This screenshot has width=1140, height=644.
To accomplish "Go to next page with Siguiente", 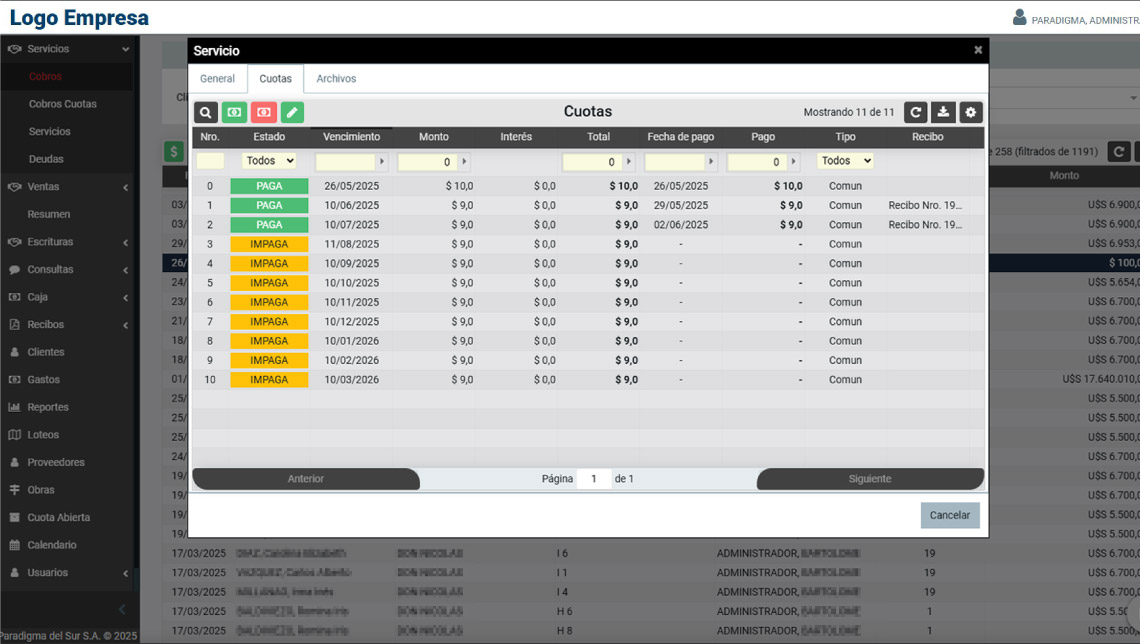I will 869,479.
